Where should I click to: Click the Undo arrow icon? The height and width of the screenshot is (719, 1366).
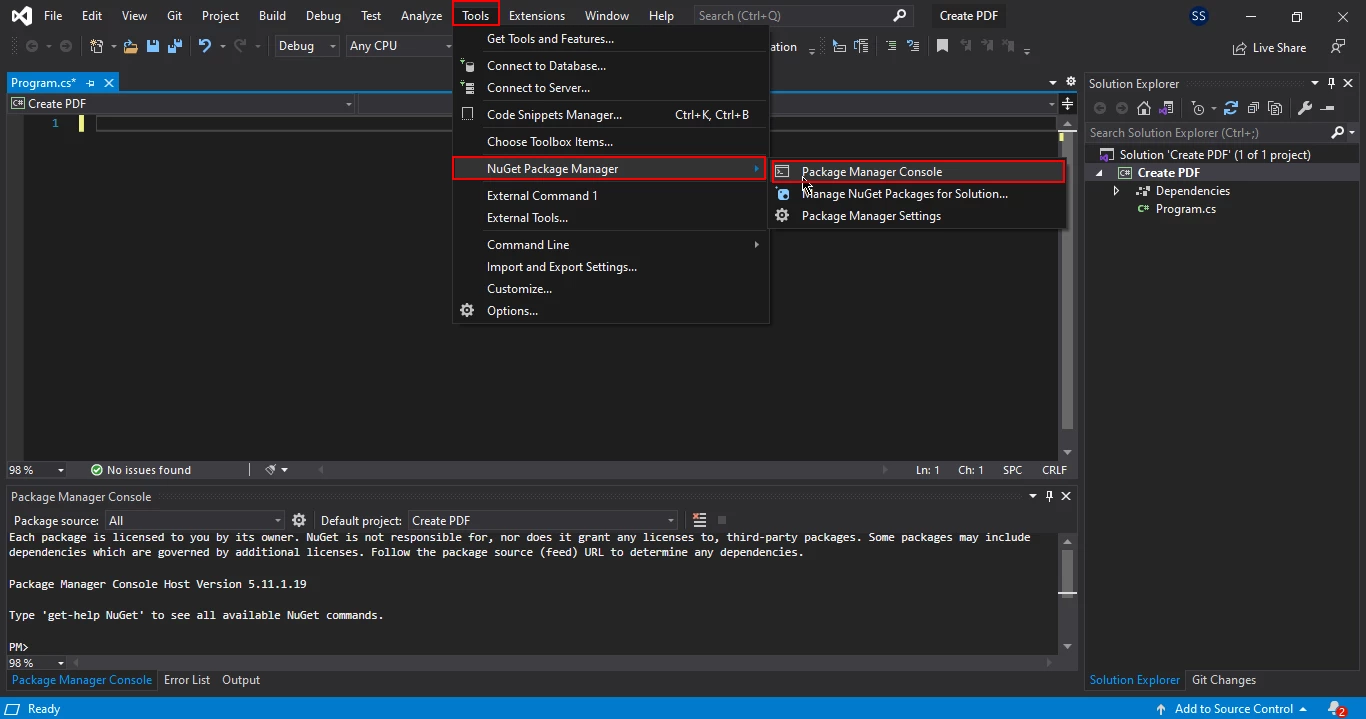tap(205, 46)
